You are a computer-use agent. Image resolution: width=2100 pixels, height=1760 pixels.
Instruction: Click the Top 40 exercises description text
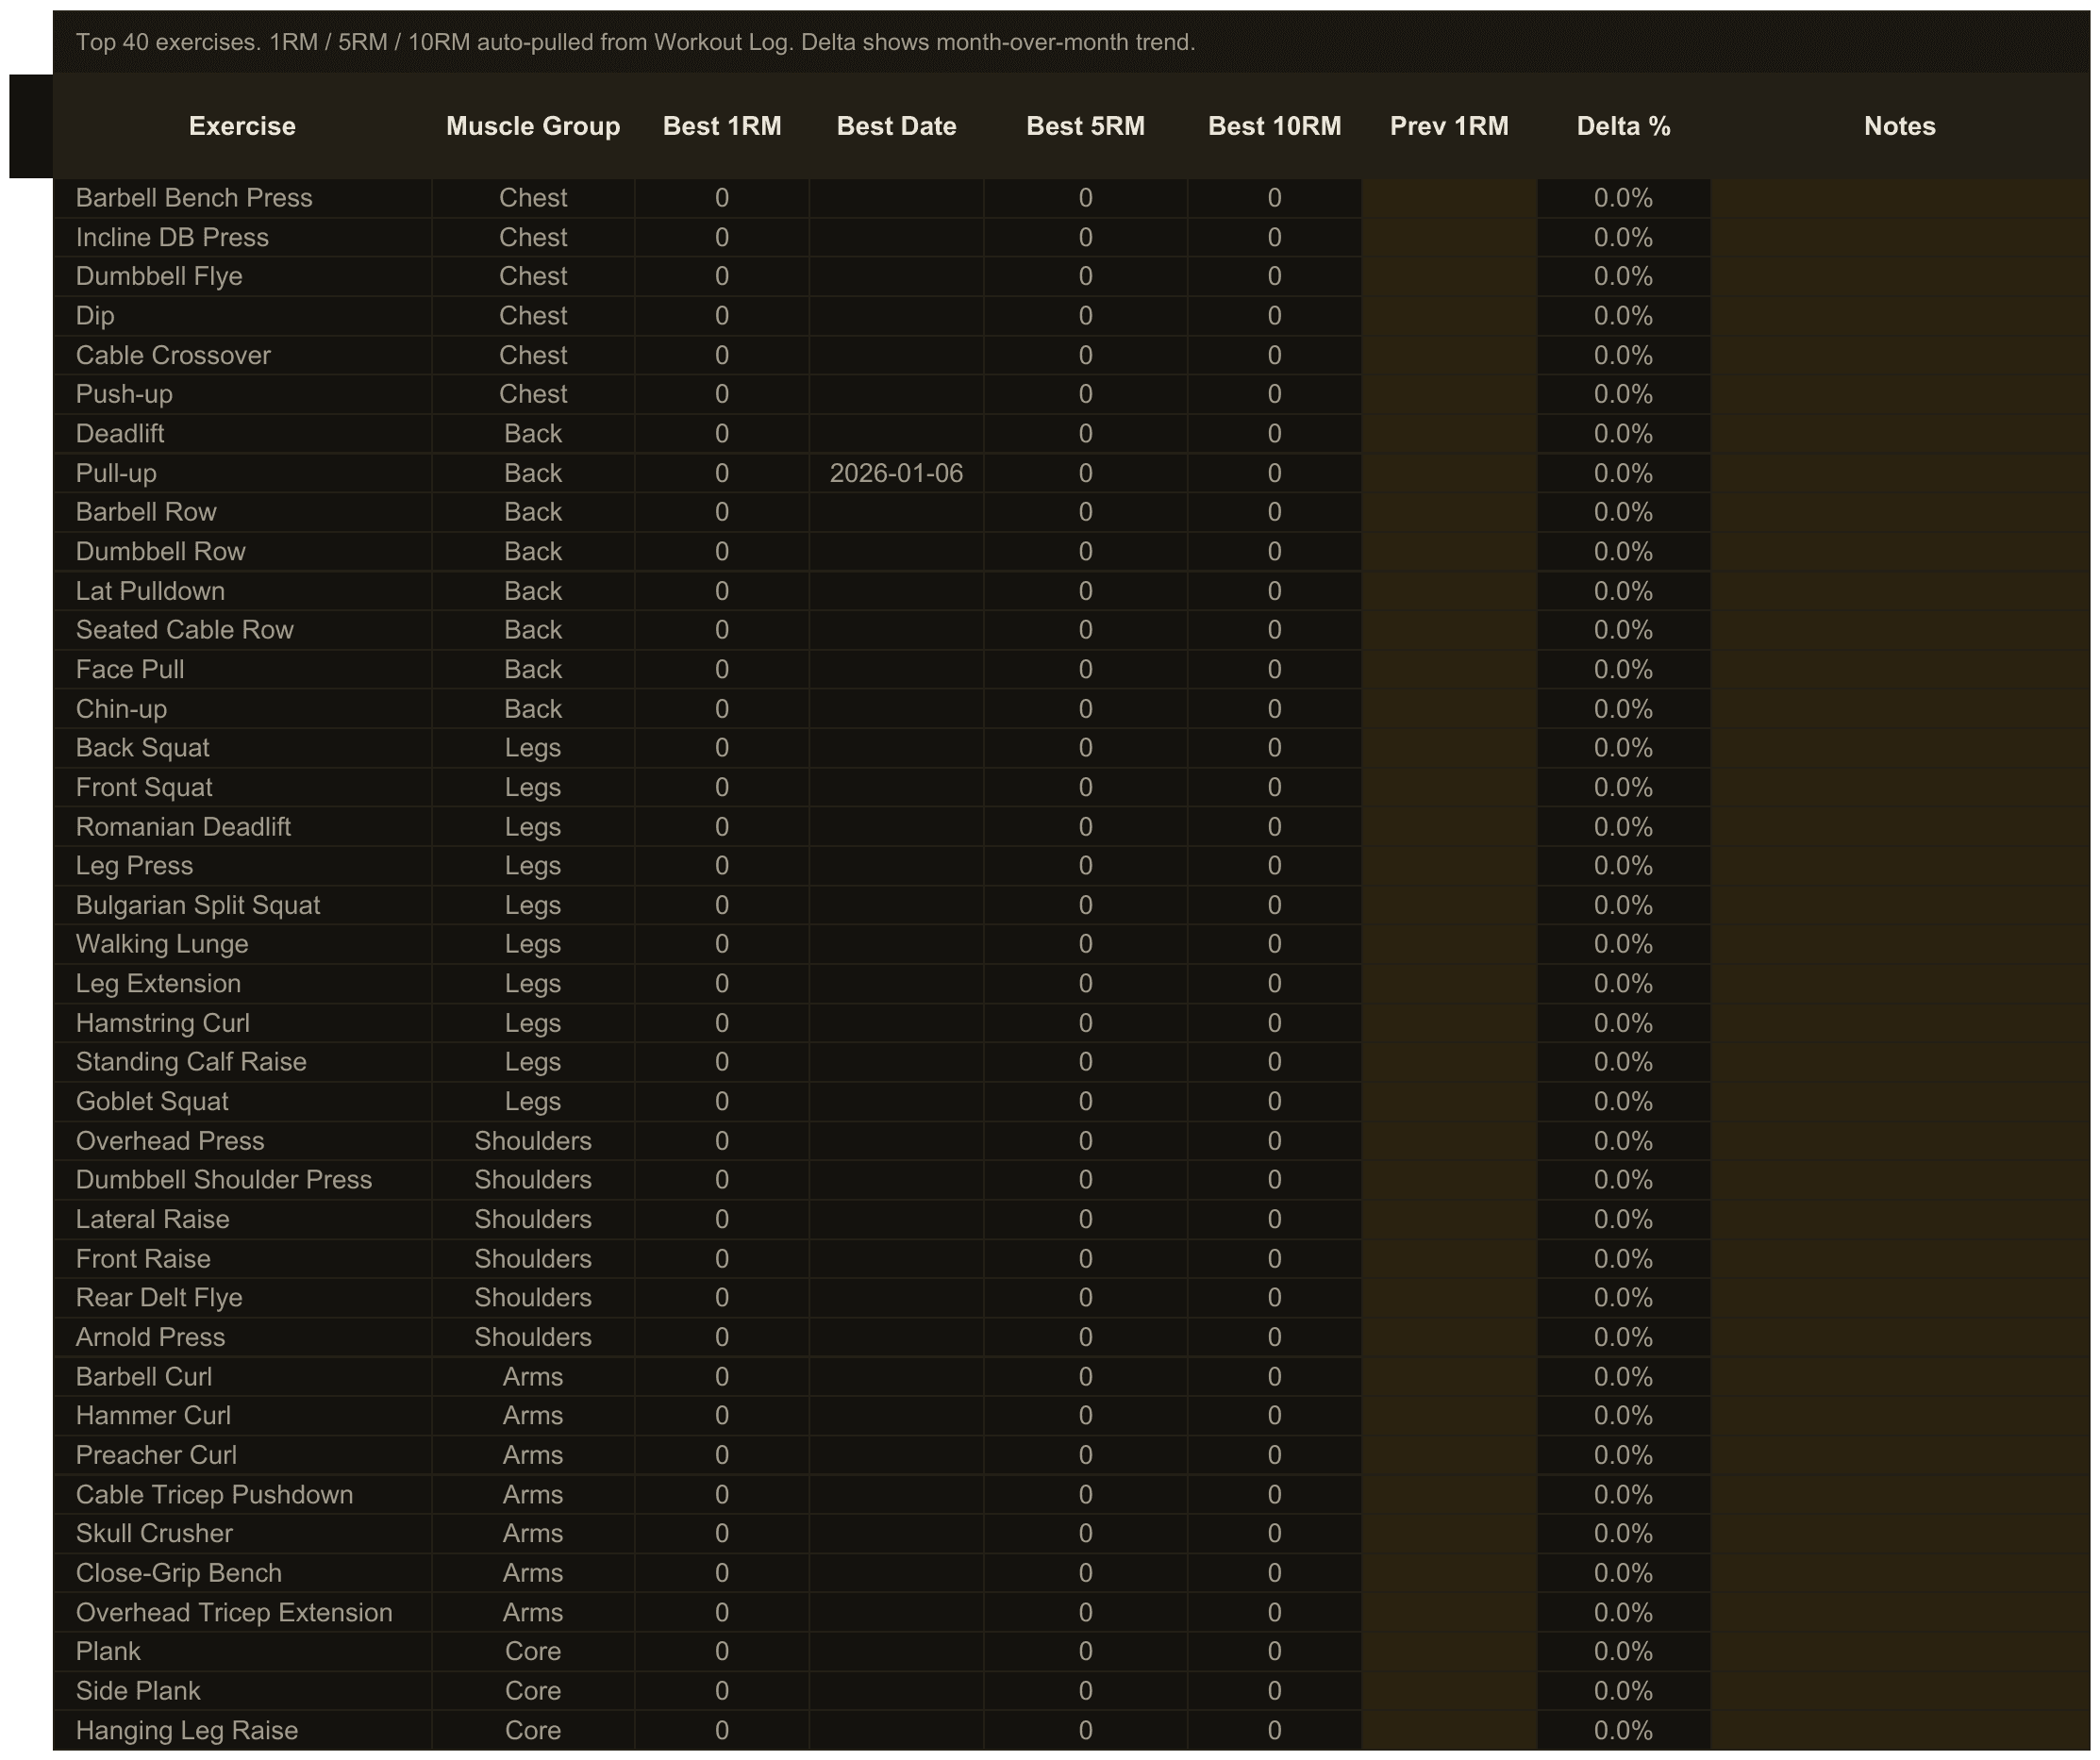click(635, 42)
